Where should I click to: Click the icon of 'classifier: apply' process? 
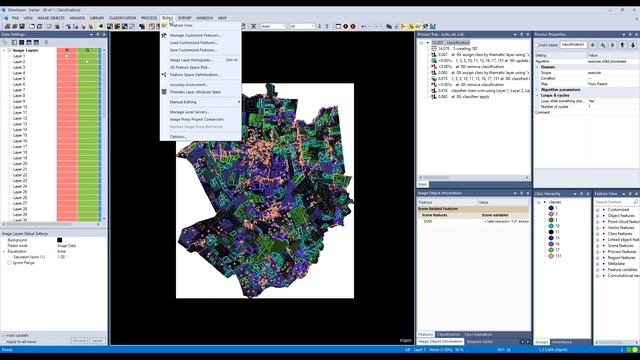click(434, 97)
